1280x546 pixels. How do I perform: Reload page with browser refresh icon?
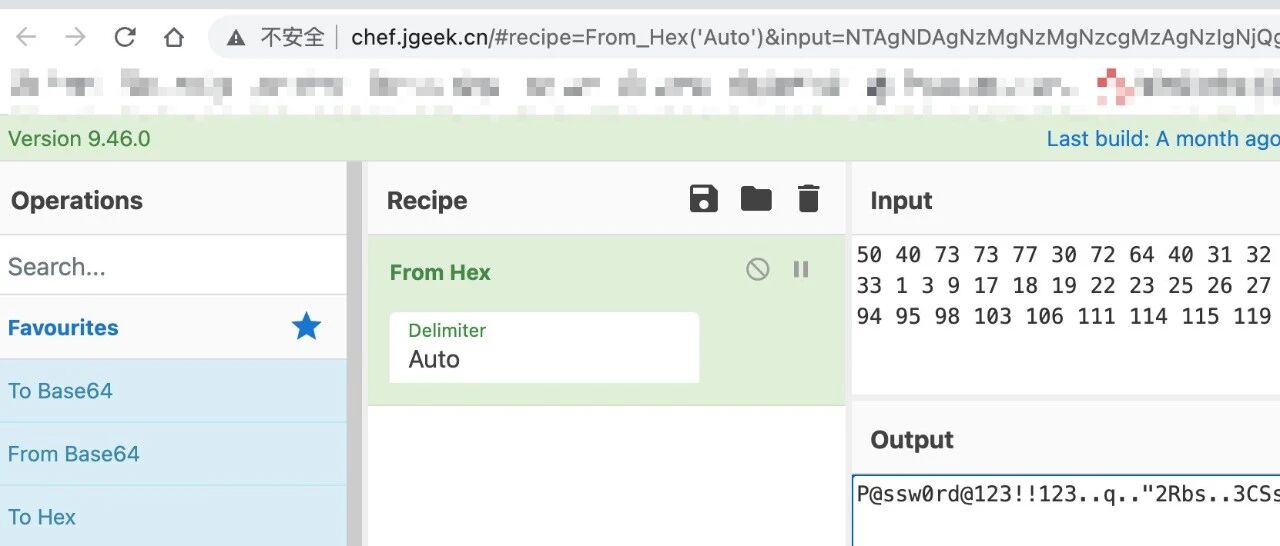point(125,38)
